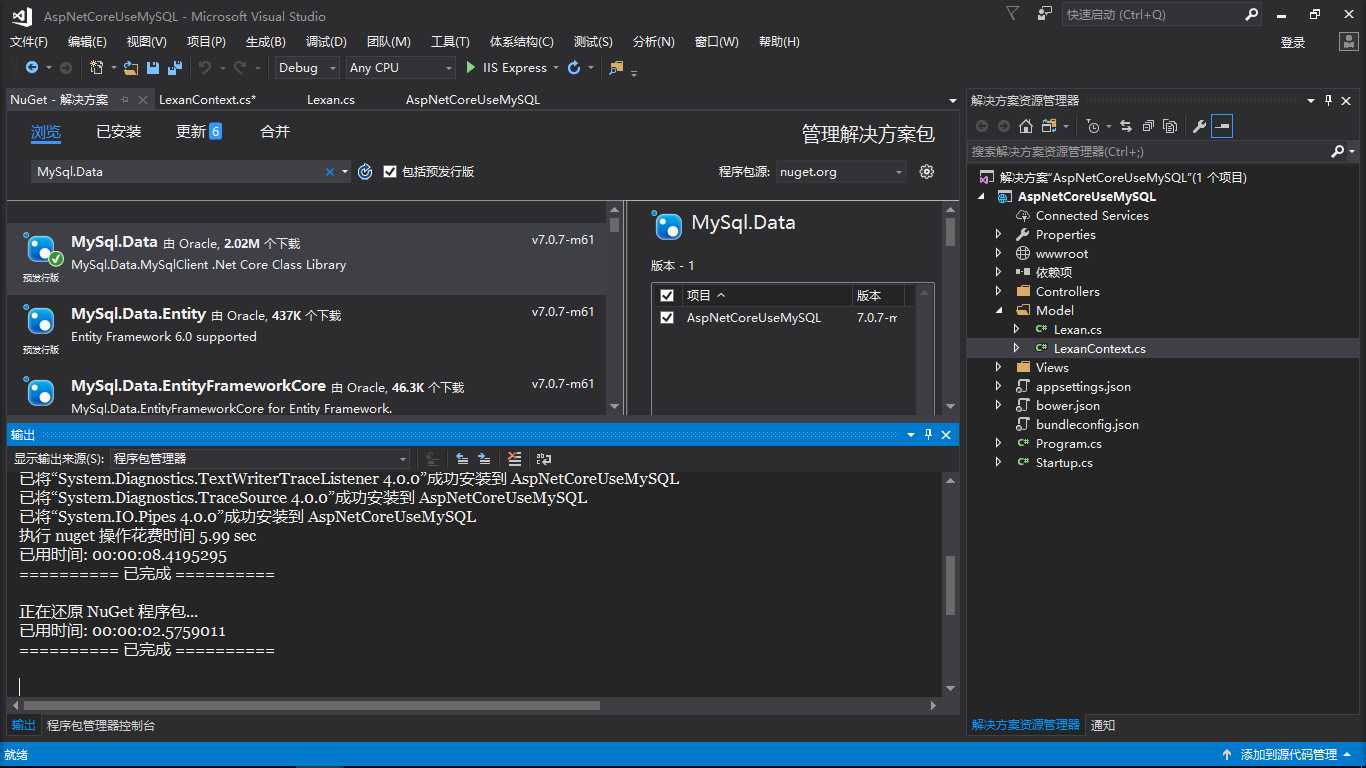Expand the Controllers folder node
Image resolution: width=1366 pixels, height=768 pixels.
(998, 292)
